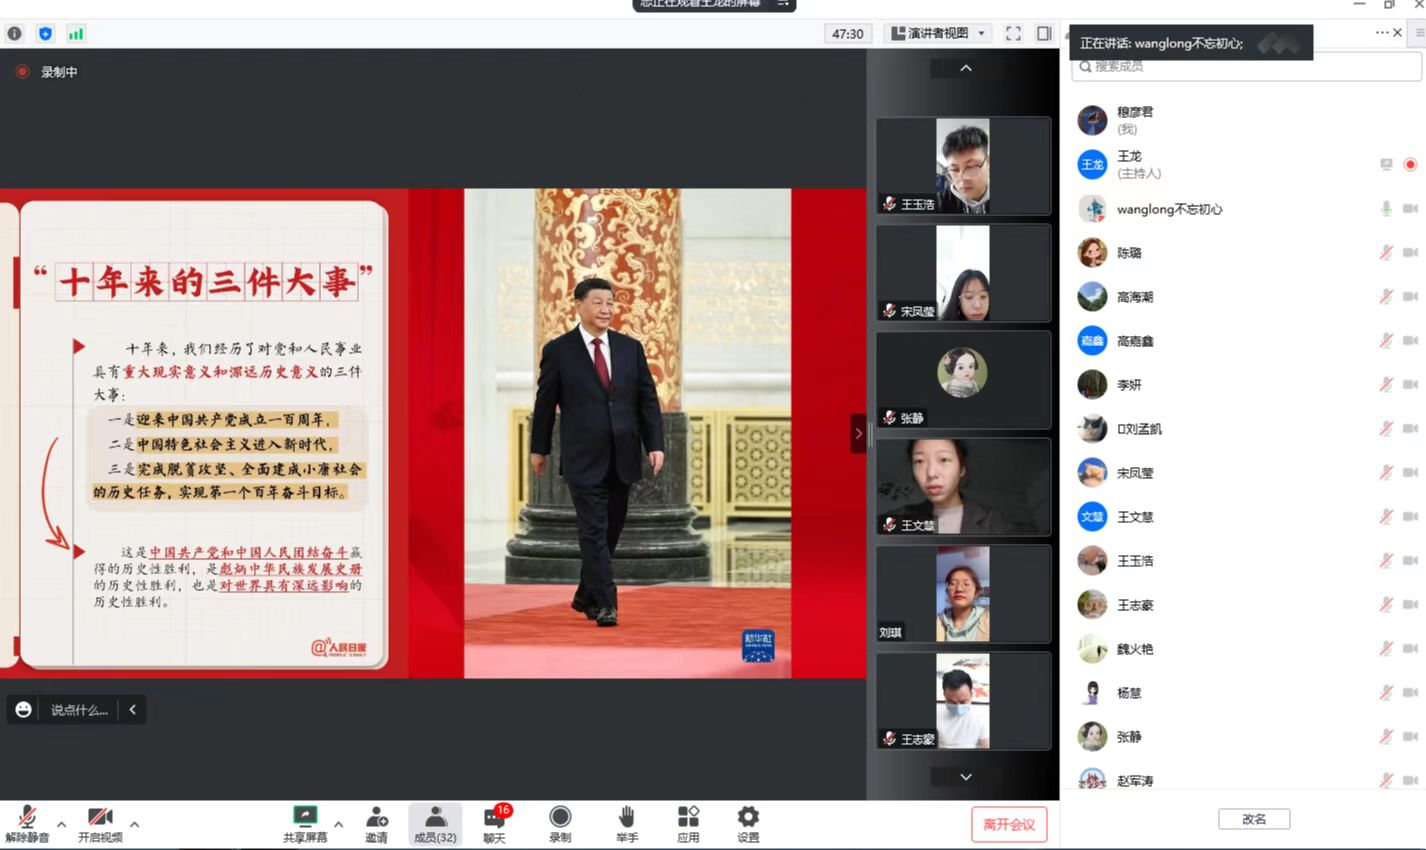Image resolution: width=1426 pixels, height=850 pixels.
Task: Click the 改名 rename button
Action: pyautogui.click(x=1254, y=819)
